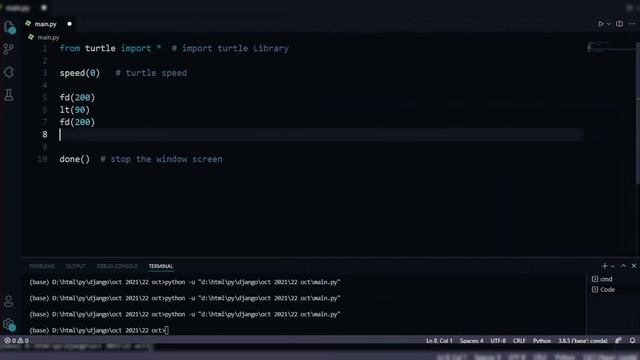Open the Extensions view

9,72
